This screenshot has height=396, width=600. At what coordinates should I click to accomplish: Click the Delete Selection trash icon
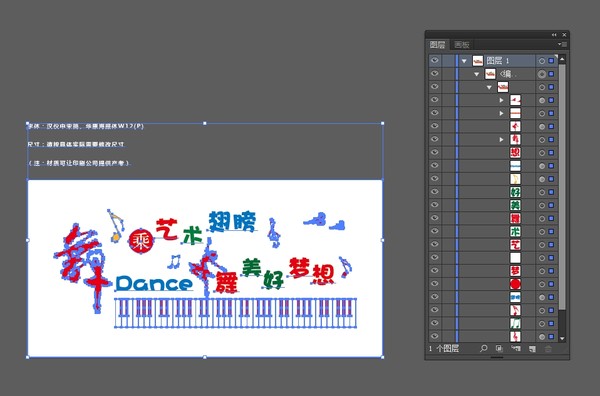(x=548, y=349)
